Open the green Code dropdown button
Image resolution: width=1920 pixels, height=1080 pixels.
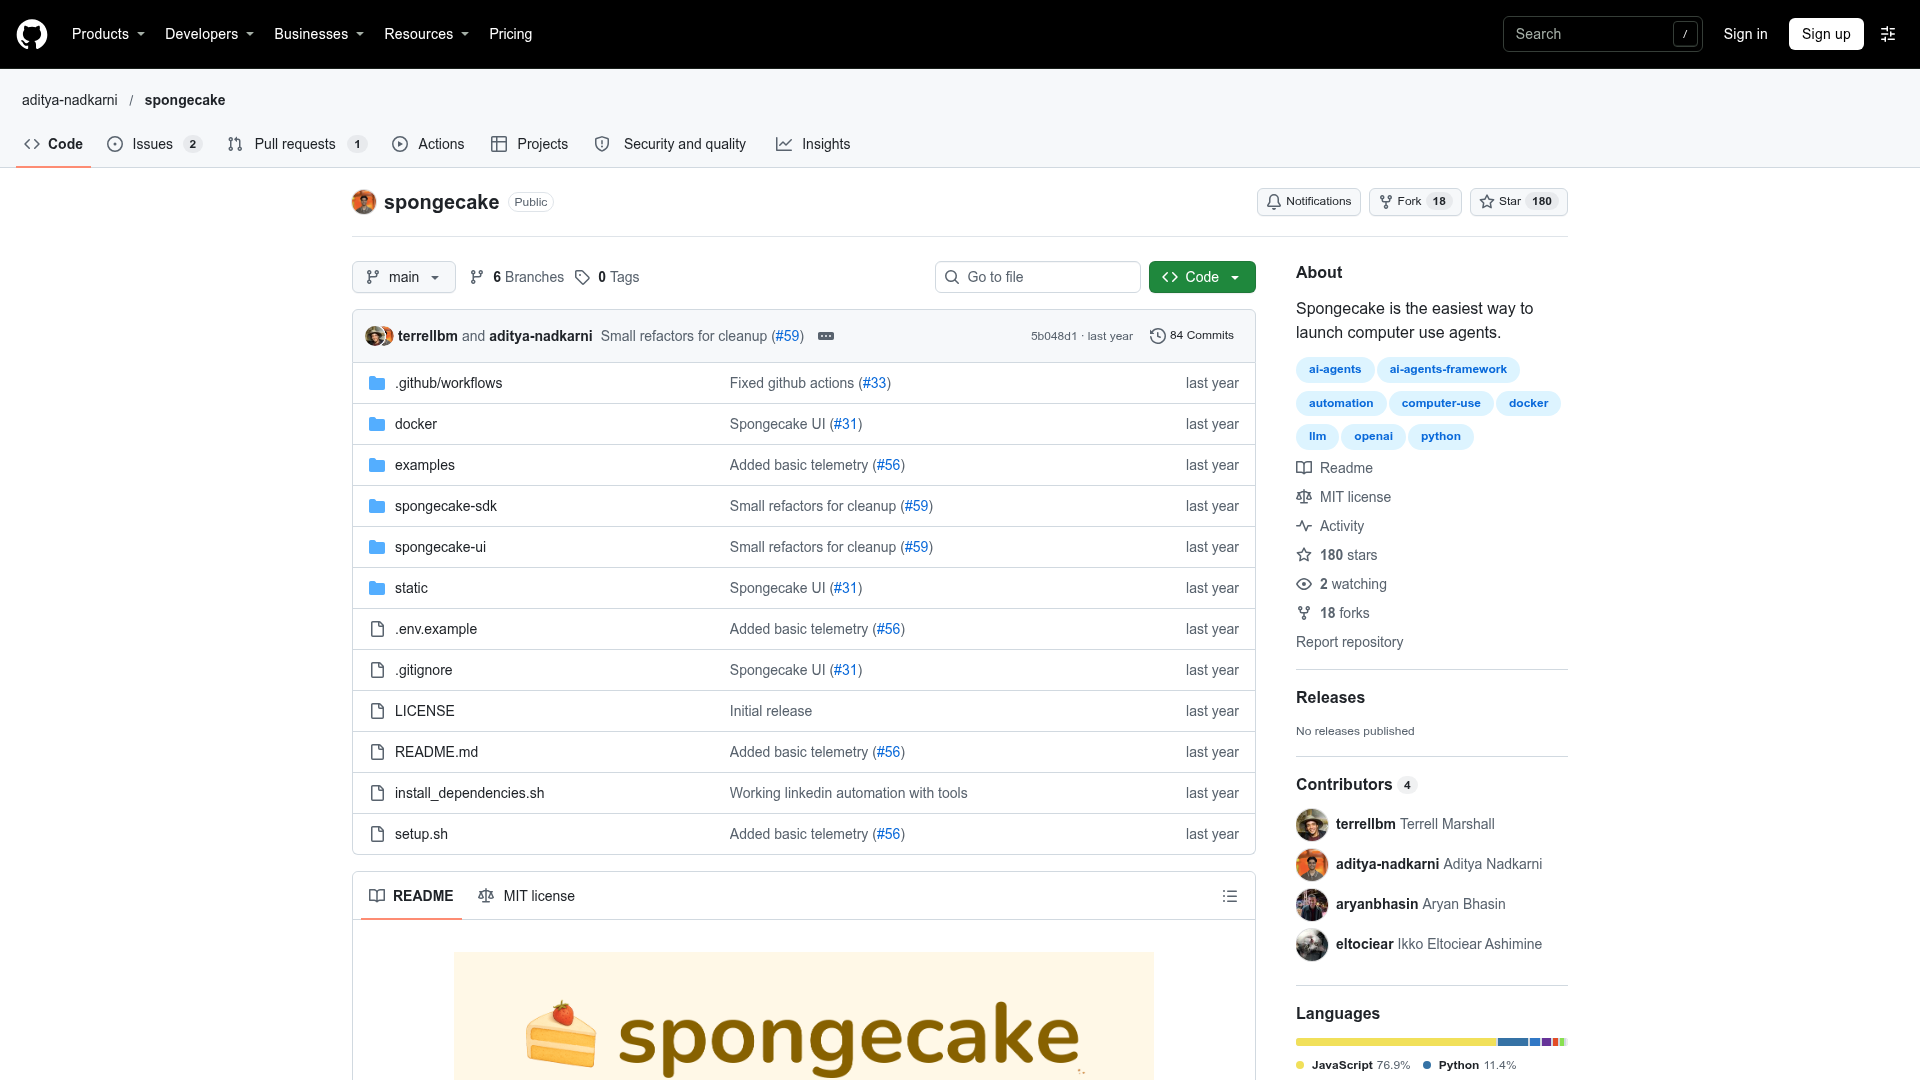pos(1202,277)
